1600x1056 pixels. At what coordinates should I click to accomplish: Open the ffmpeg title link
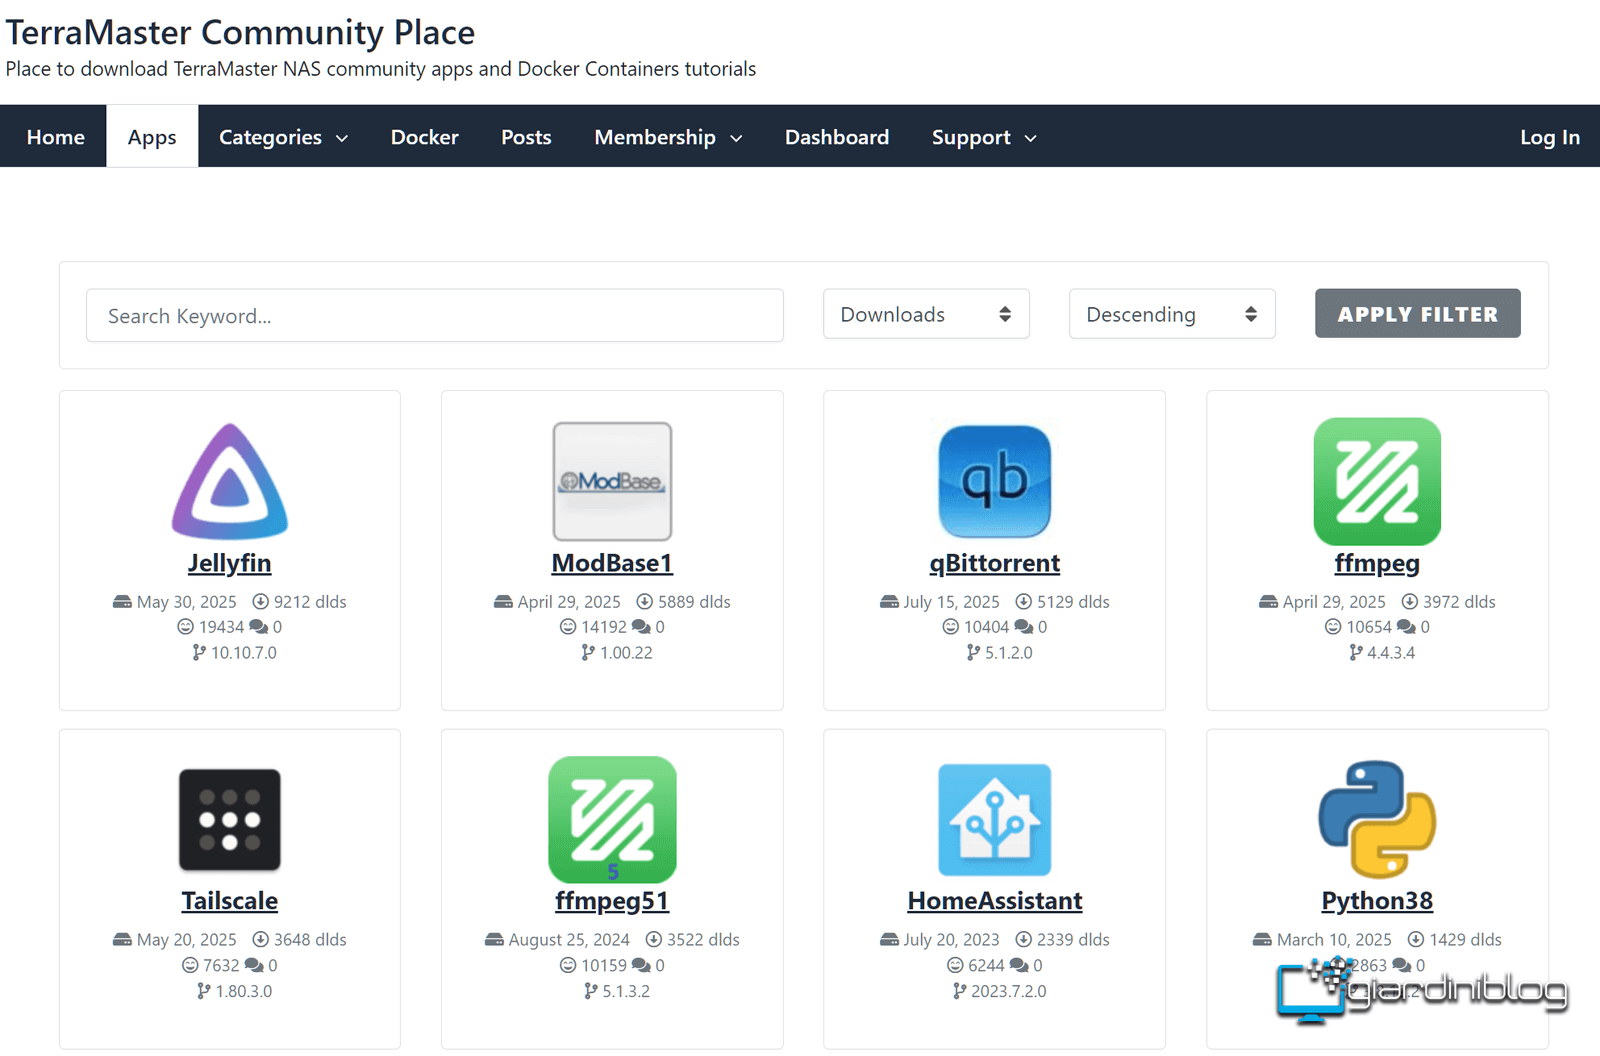pyautogui.click(x=1377, y=563)
